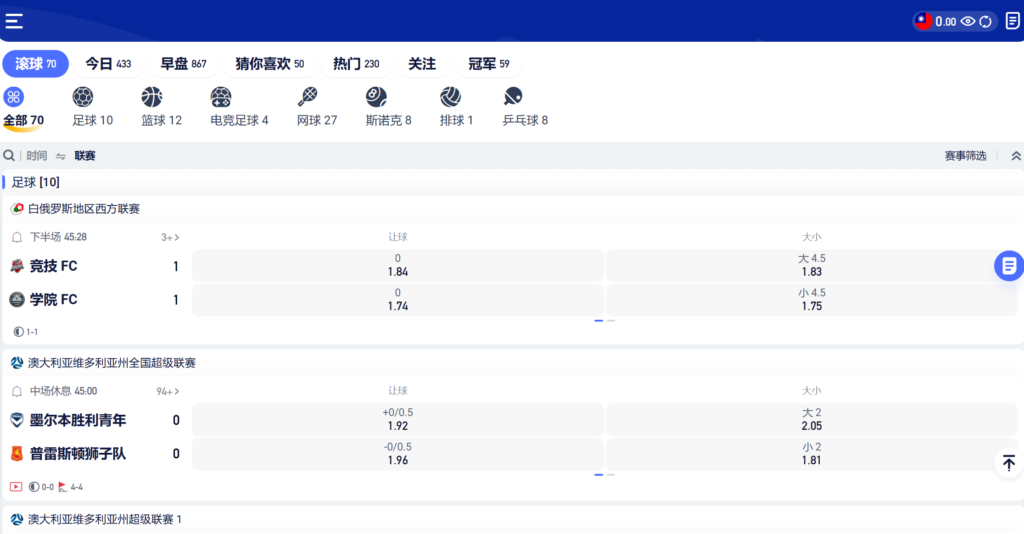Switch odds page dots under 竞技 FC match
Viewport: 1024px width, 534px height.
(604, 321)
